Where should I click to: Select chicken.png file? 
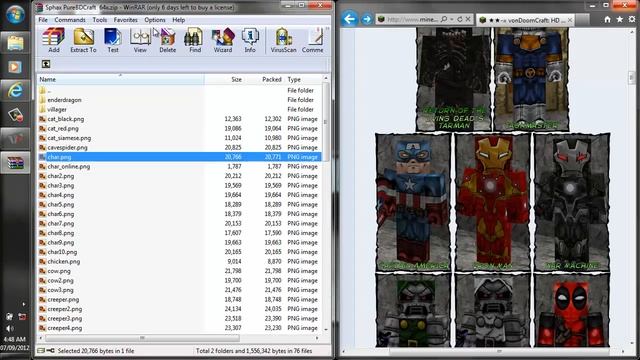pyautogui.click(x=64, y=262)
